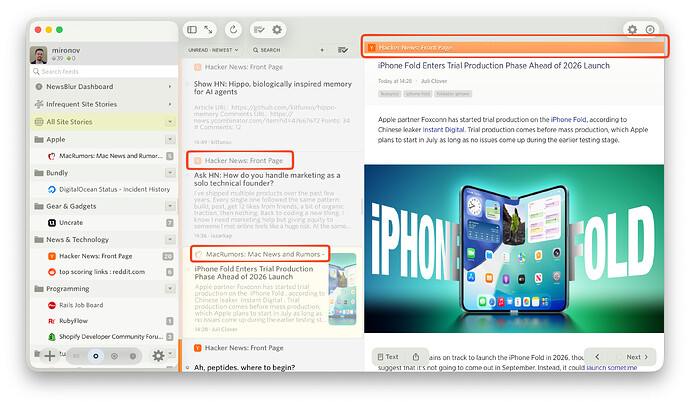
Task: Follow the iPhone Fold link in article
Action: (x=568, y=119)
